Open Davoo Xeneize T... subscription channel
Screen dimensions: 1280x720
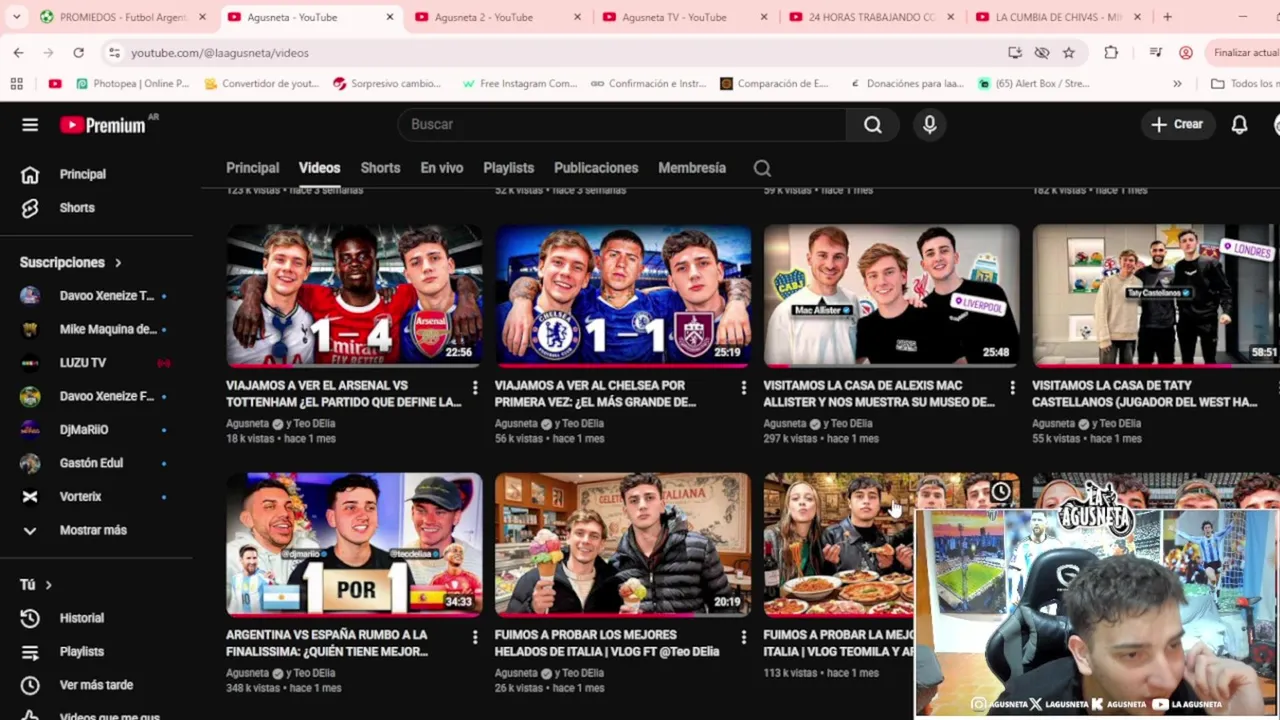[96, 296]
